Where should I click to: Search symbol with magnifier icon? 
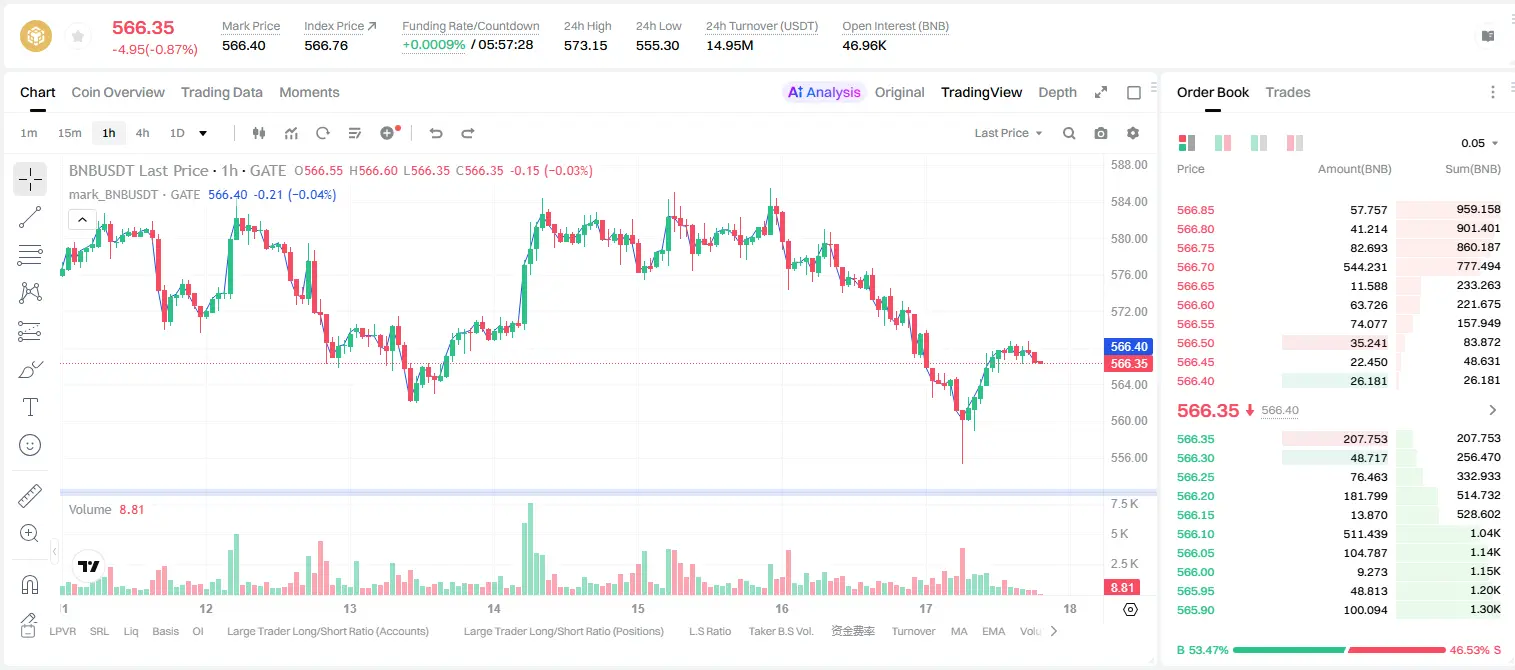(x=1069, y=133)
